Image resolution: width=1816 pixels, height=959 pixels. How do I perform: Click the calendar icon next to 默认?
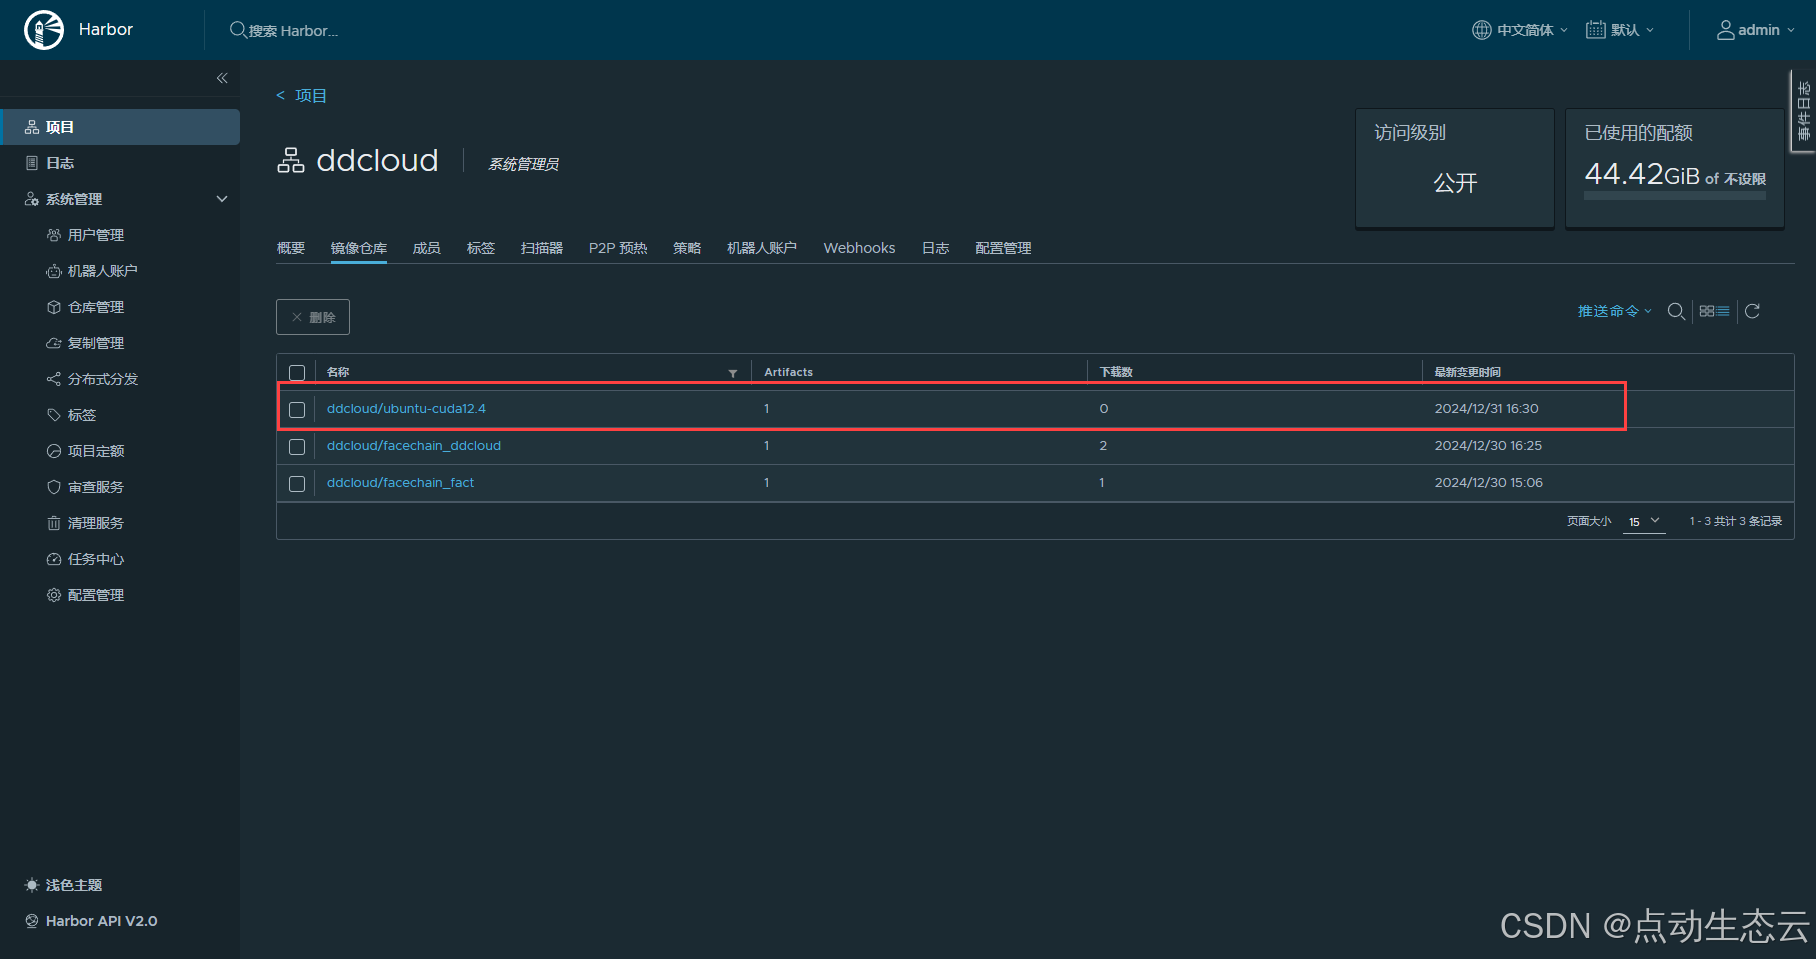click(x=1595, y=30)
